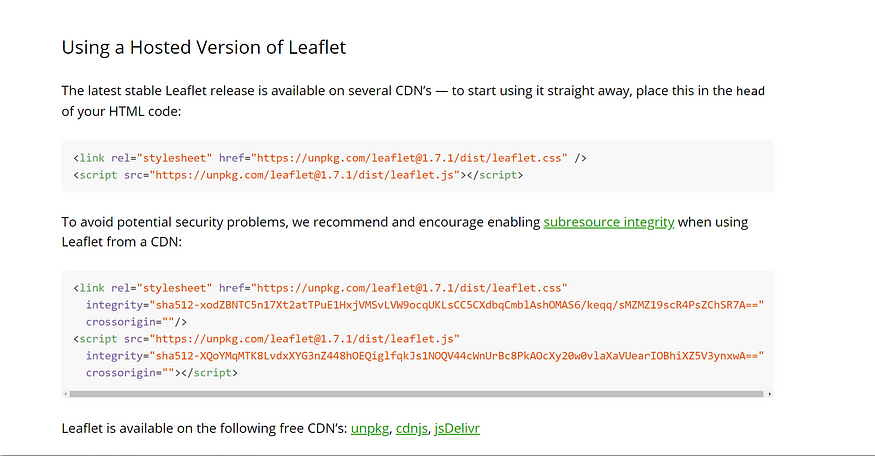This screenshot has width=875, height=456.
Task: Click the code block's right scroll arrow
Action: point(770,394)
